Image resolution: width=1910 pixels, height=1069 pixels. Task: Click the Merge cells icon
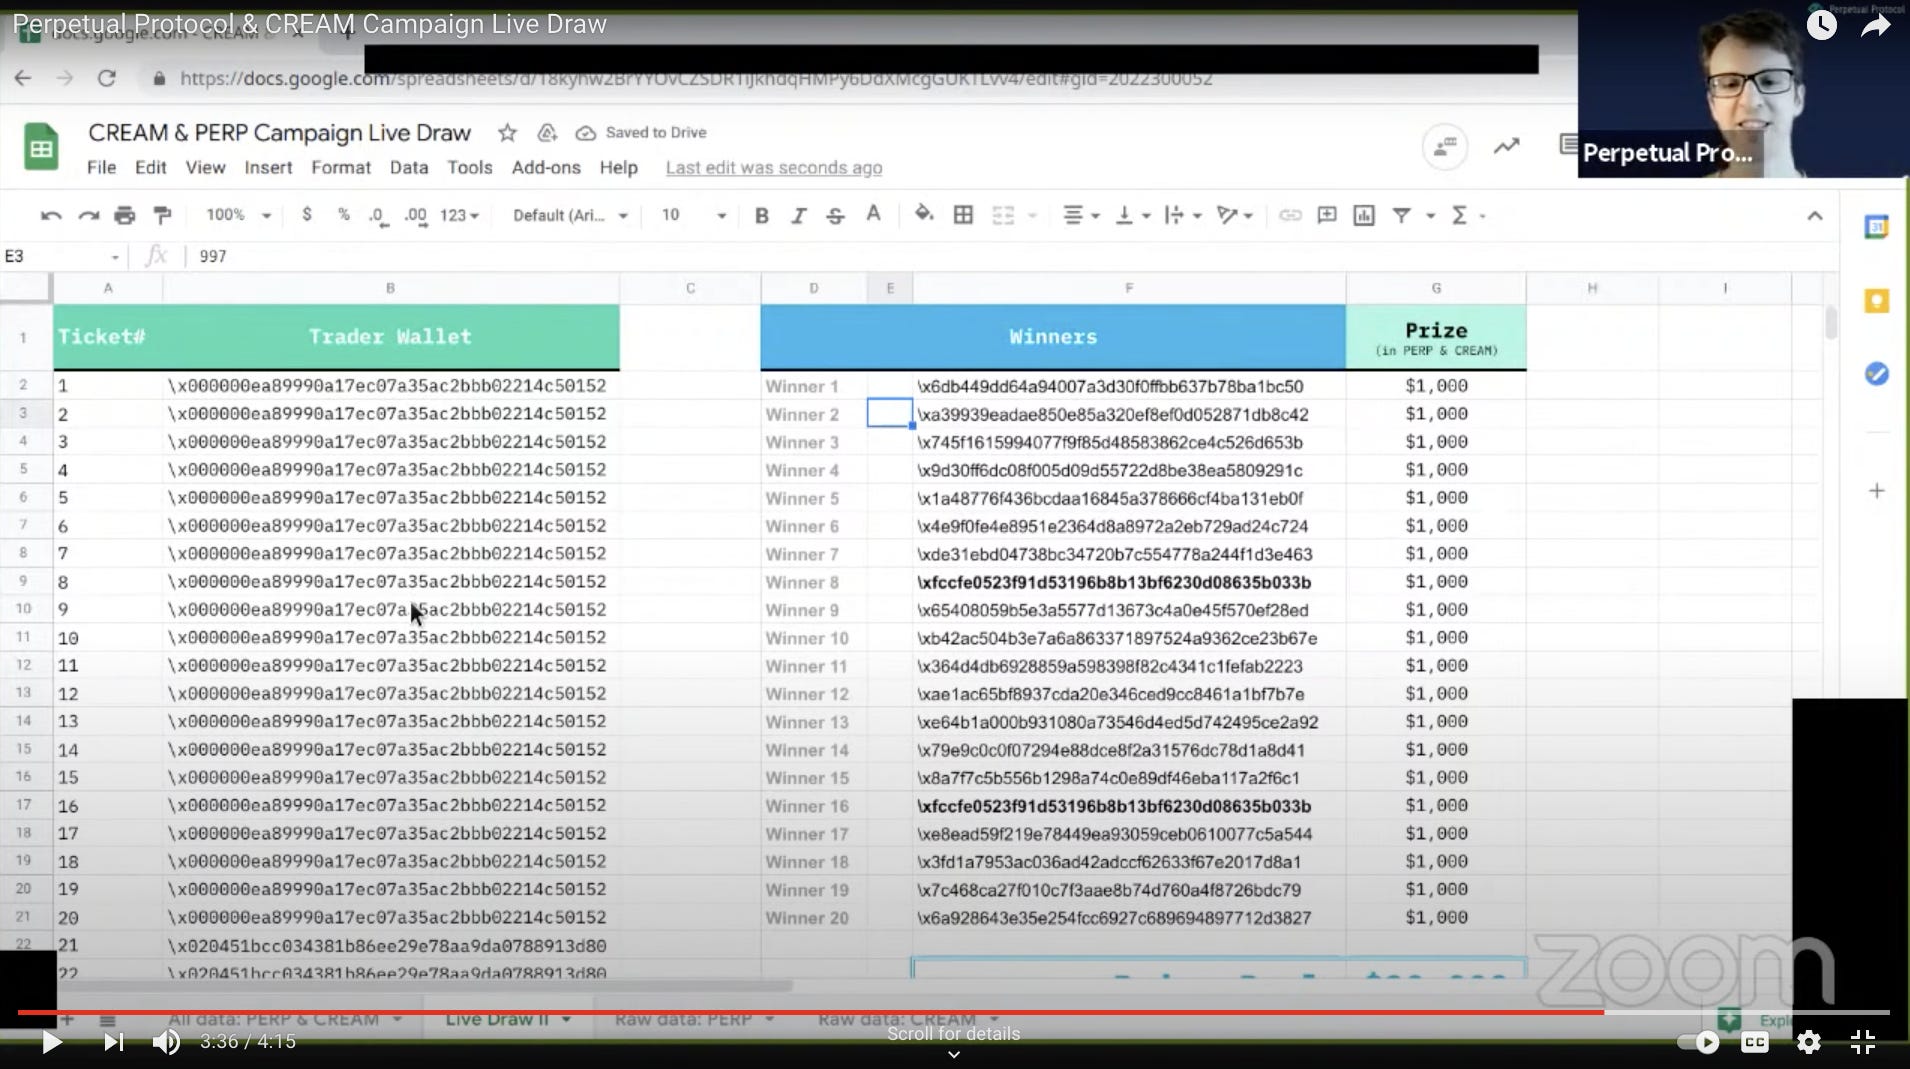click(1003, 215)
